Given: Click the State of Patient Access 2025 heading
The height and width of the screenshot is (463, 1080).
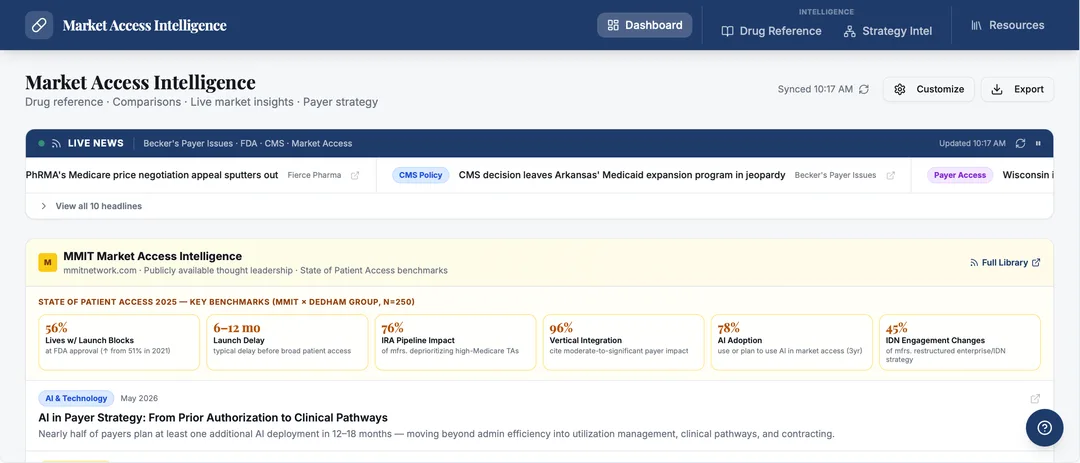Looking at the screenshot, I should (x=227, y=302).
